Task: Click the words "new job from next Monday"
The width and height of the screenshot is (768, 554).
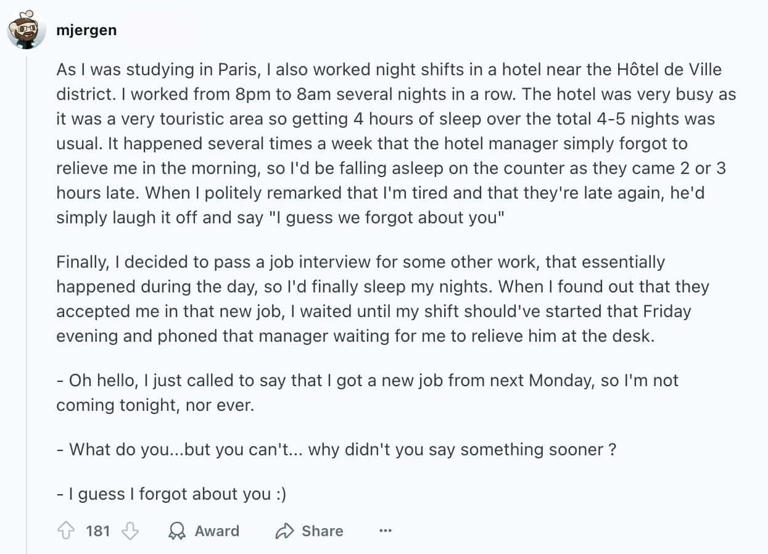Action: (x=467, y=381)
